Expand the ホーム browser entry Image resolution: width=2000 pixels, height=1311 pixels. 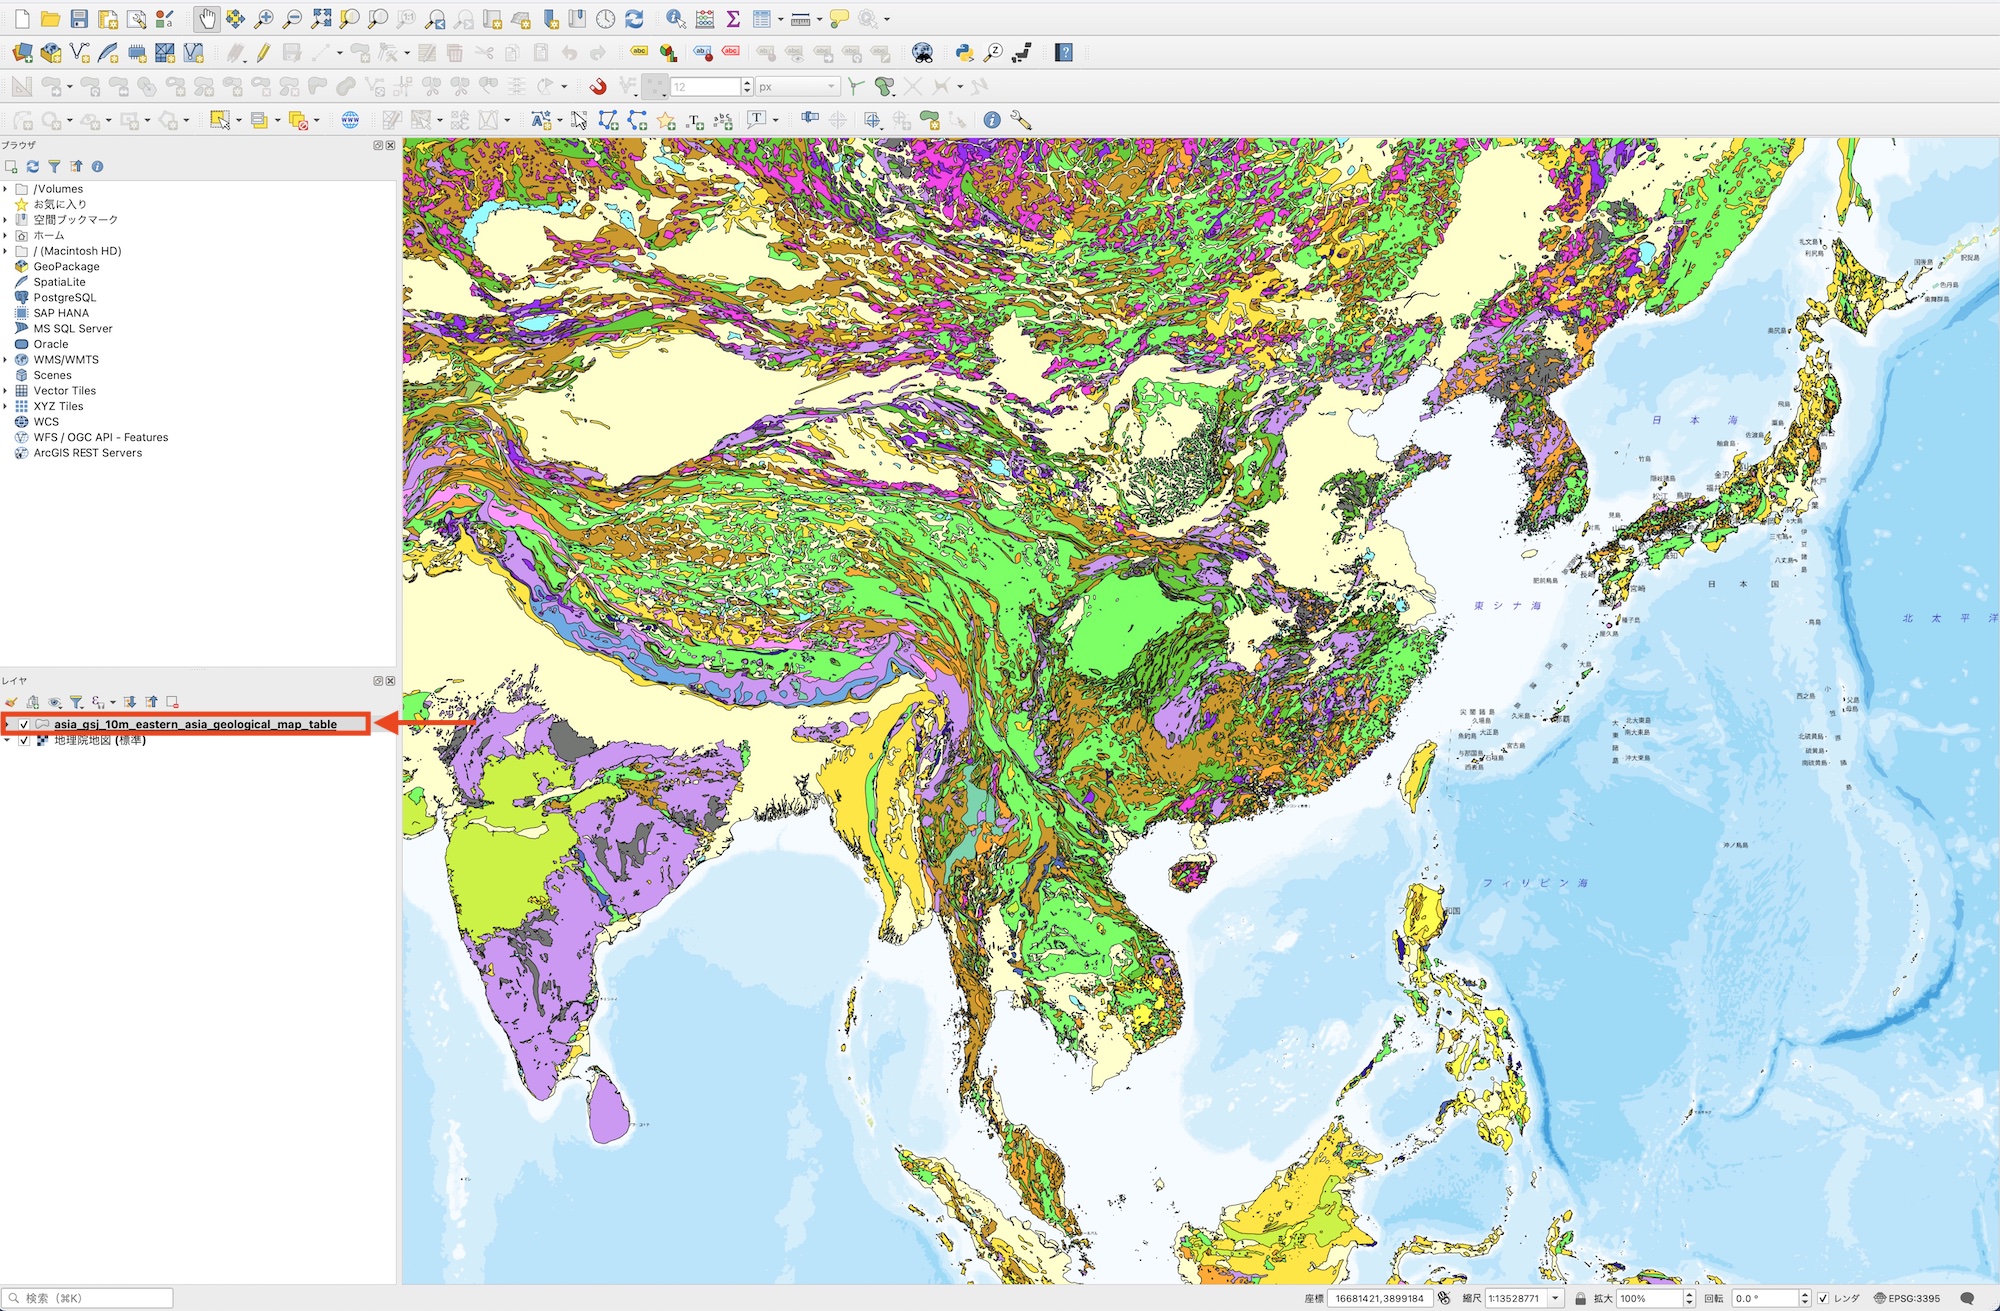tap(6, 235)
